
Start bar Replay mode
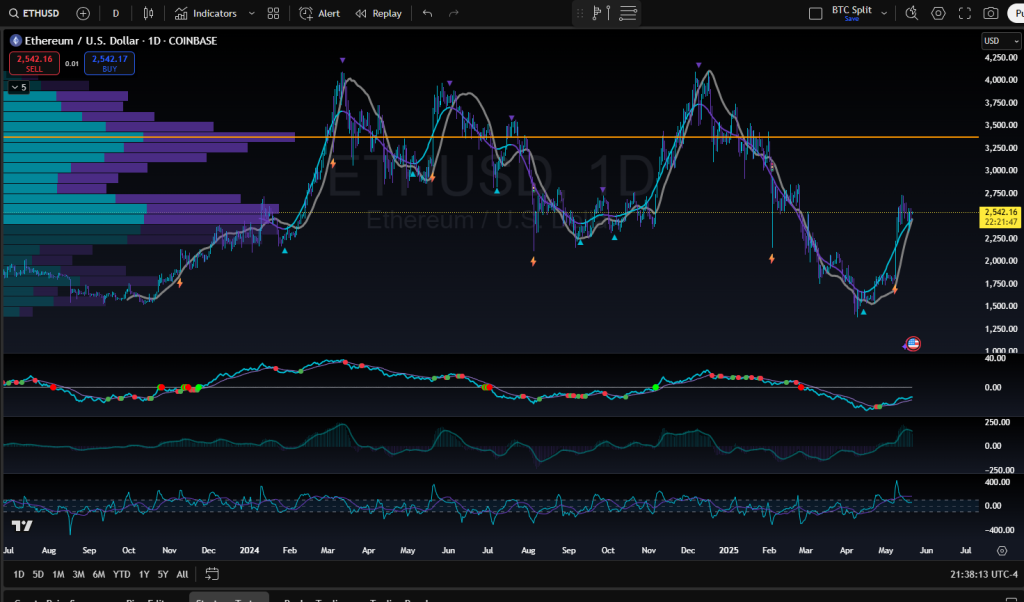pos(379,13)
